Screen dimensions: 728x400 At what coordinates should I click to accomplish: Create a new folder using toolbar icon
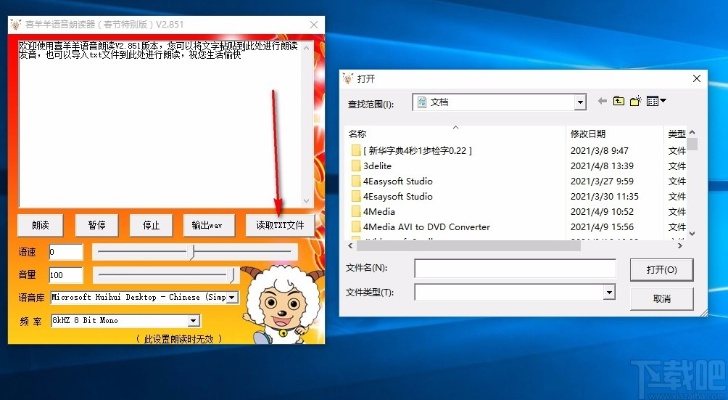tap(636, 101)
